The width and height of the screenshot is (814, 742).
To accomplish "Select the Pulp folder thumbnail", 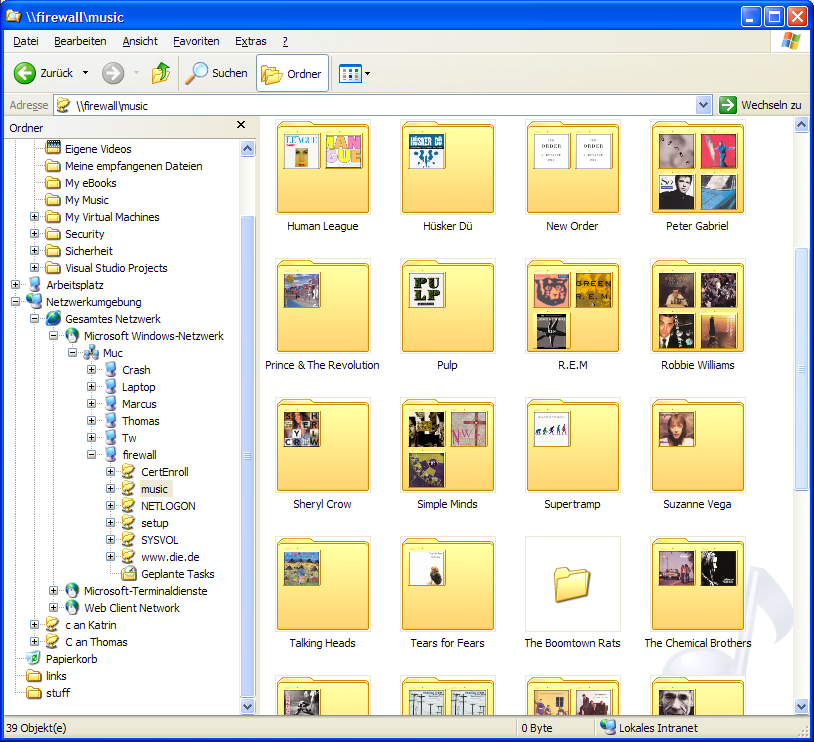I will pos(447,306).
